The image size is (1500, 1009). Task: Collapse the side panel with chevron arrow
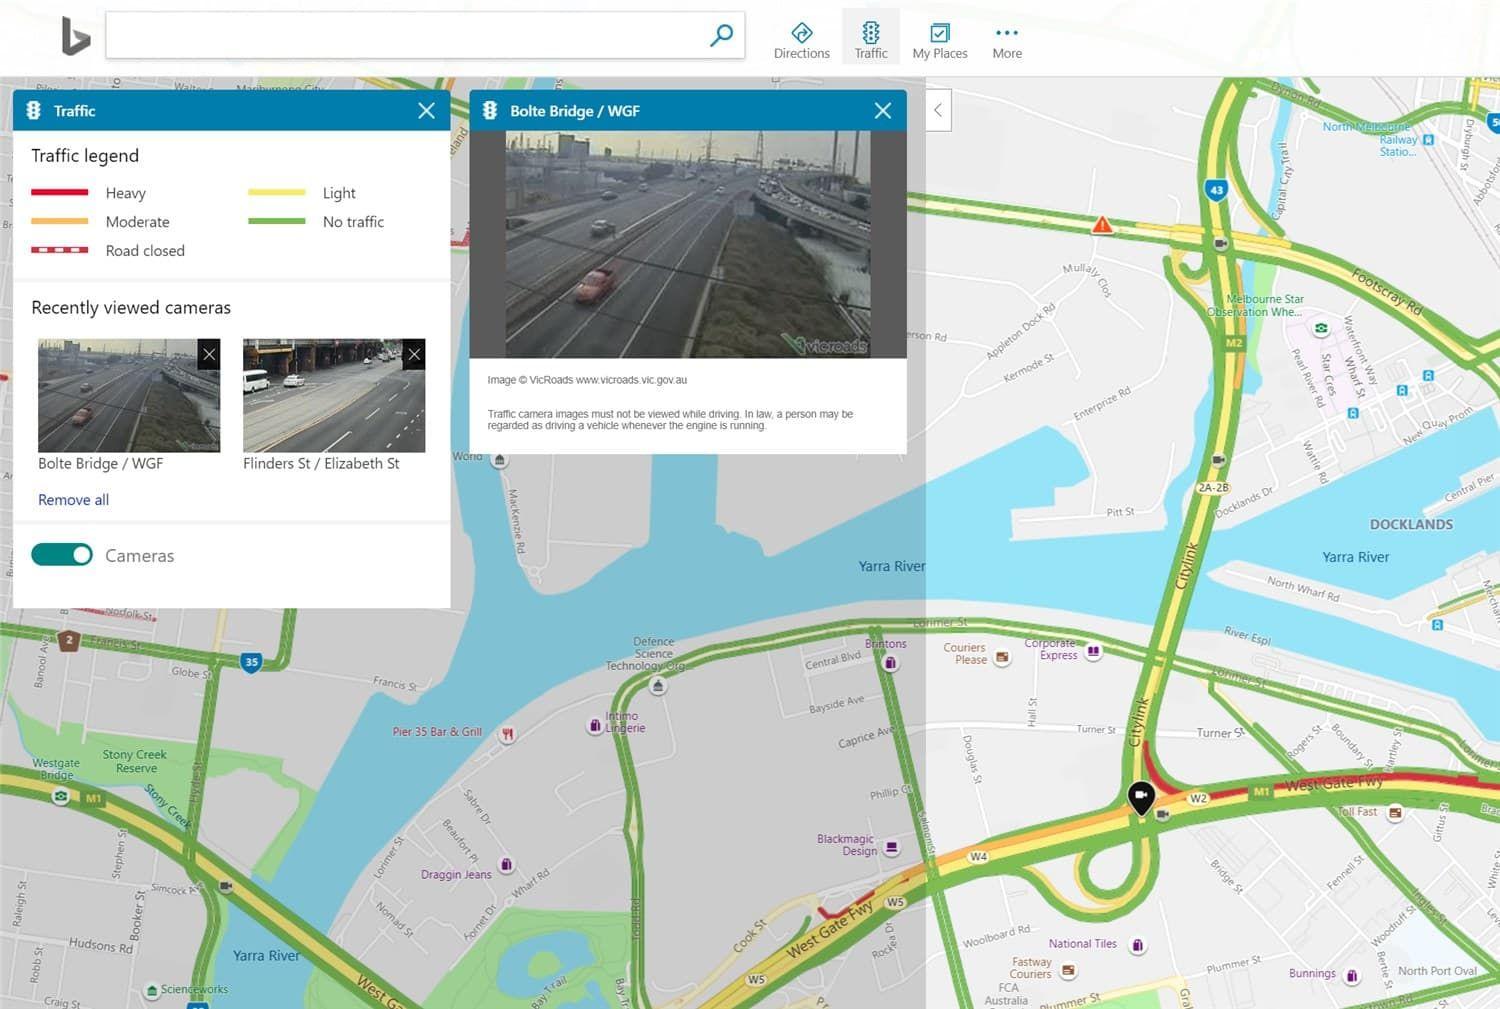pyautogui.click(x=938, y=110)
